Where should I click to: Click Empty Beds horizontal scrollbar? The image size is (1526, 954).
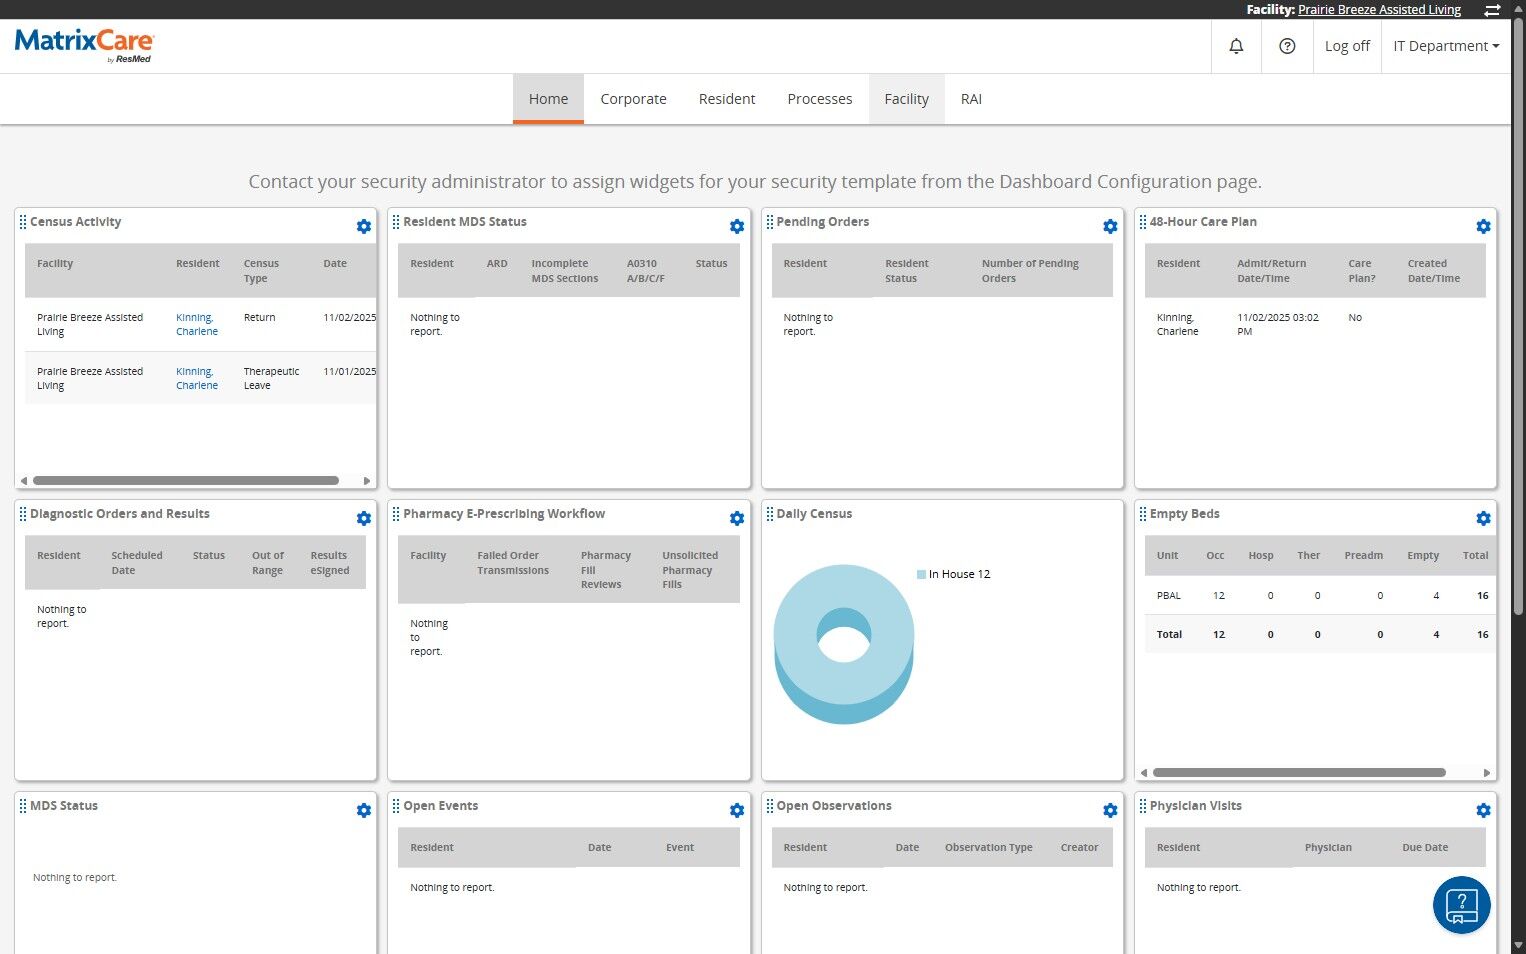click(1299, 773)
